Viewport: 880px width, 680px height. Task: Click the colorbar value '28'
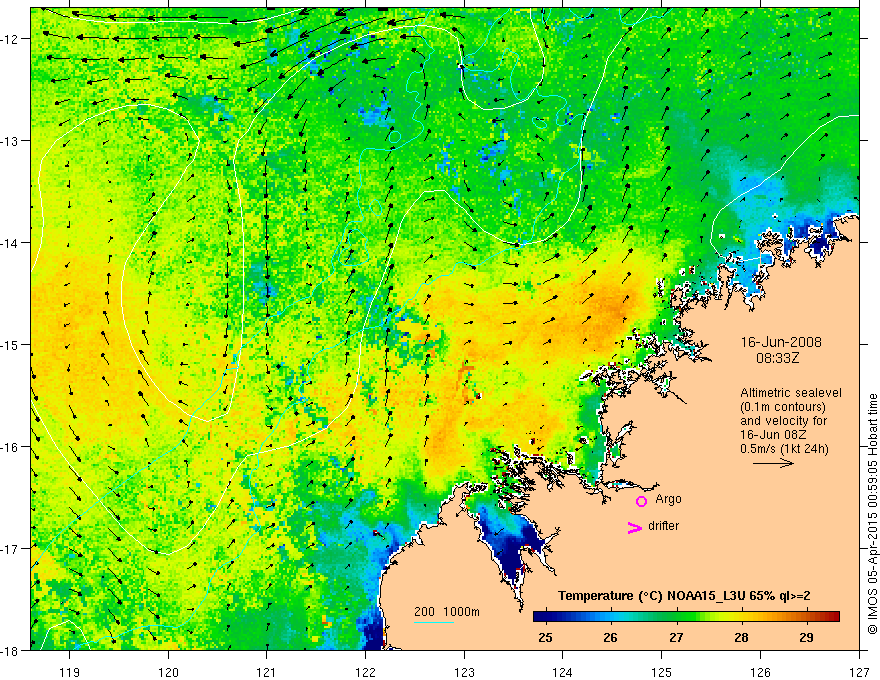[x=741, y=637]
